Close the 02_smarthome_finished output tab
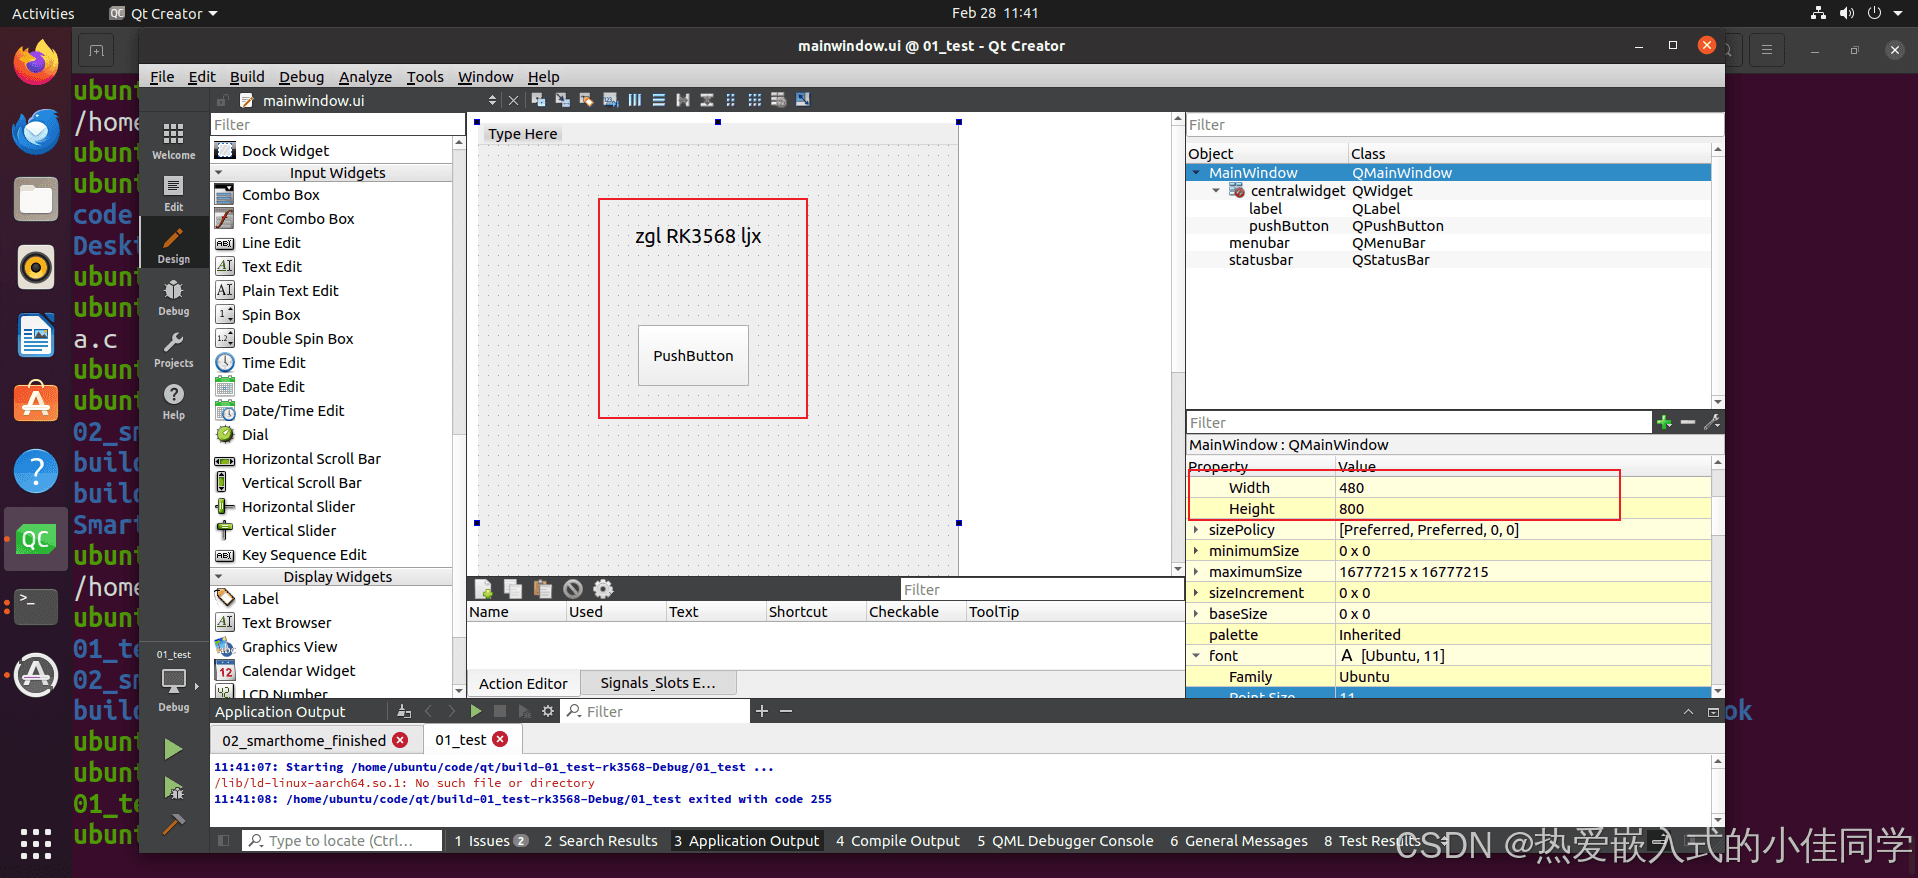Image resolution: width=1918 pixels, height=878 pixels. (400, 740)
